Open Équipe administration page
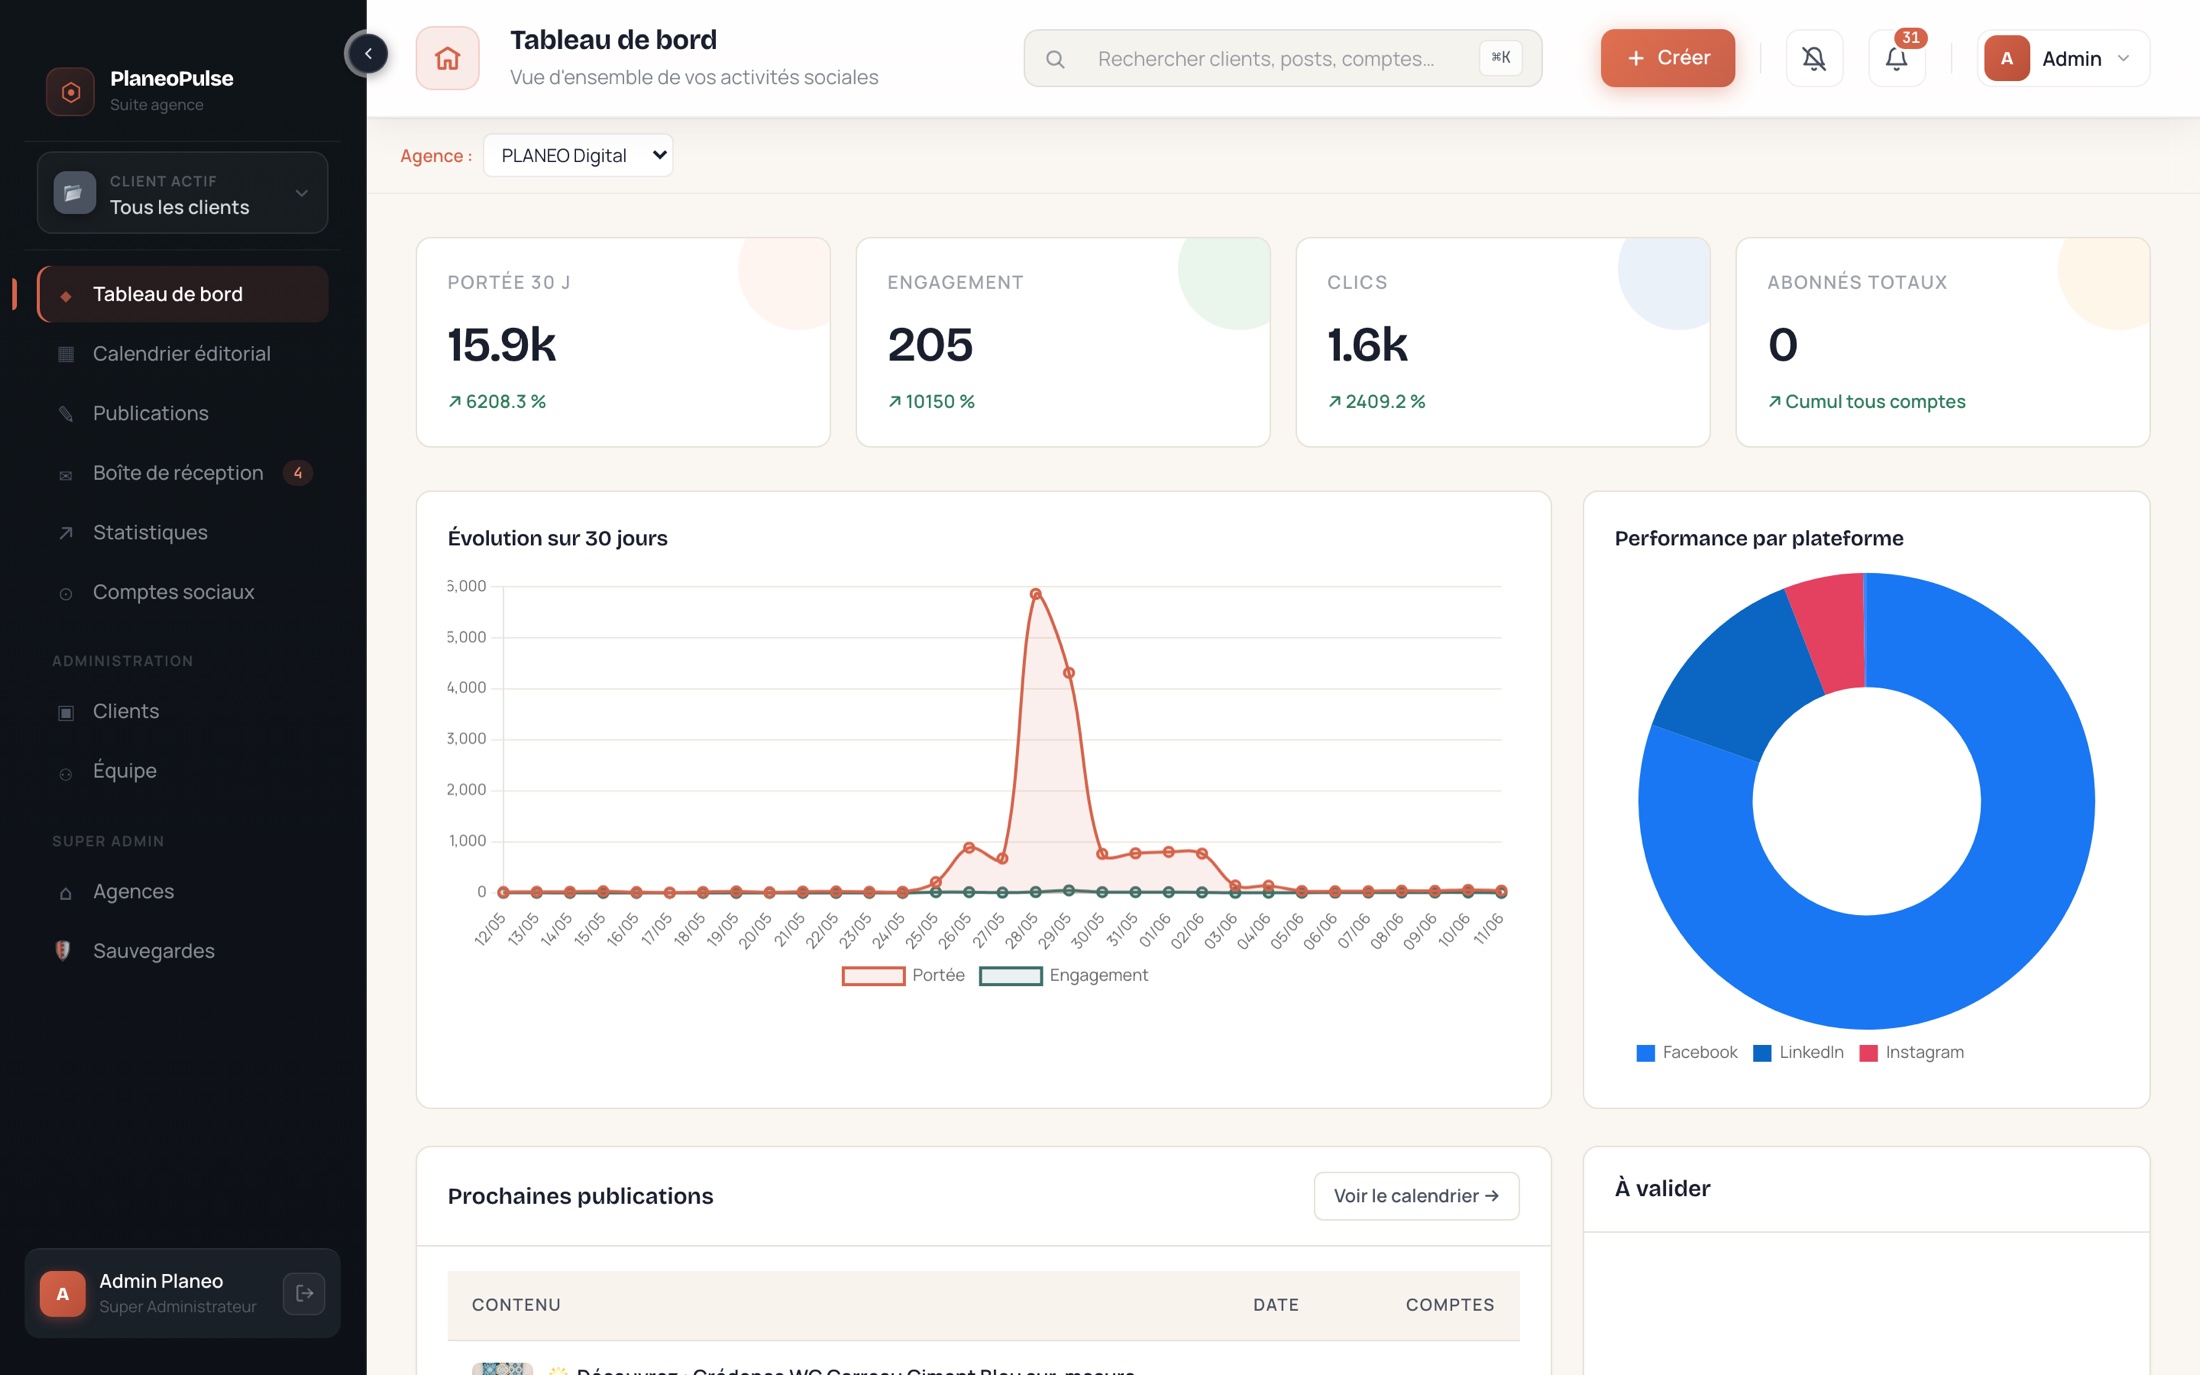Viewport: 2200px width, 1375px height. [183, 771]
